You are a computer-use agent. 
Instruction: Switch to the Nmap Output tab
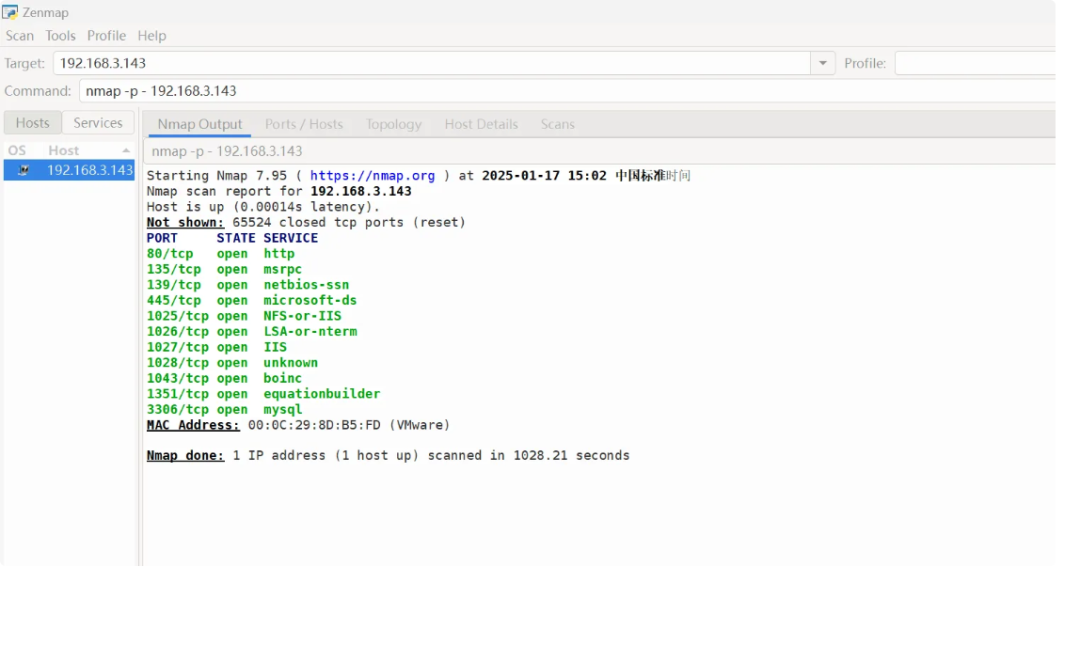(x=200, y=124)
